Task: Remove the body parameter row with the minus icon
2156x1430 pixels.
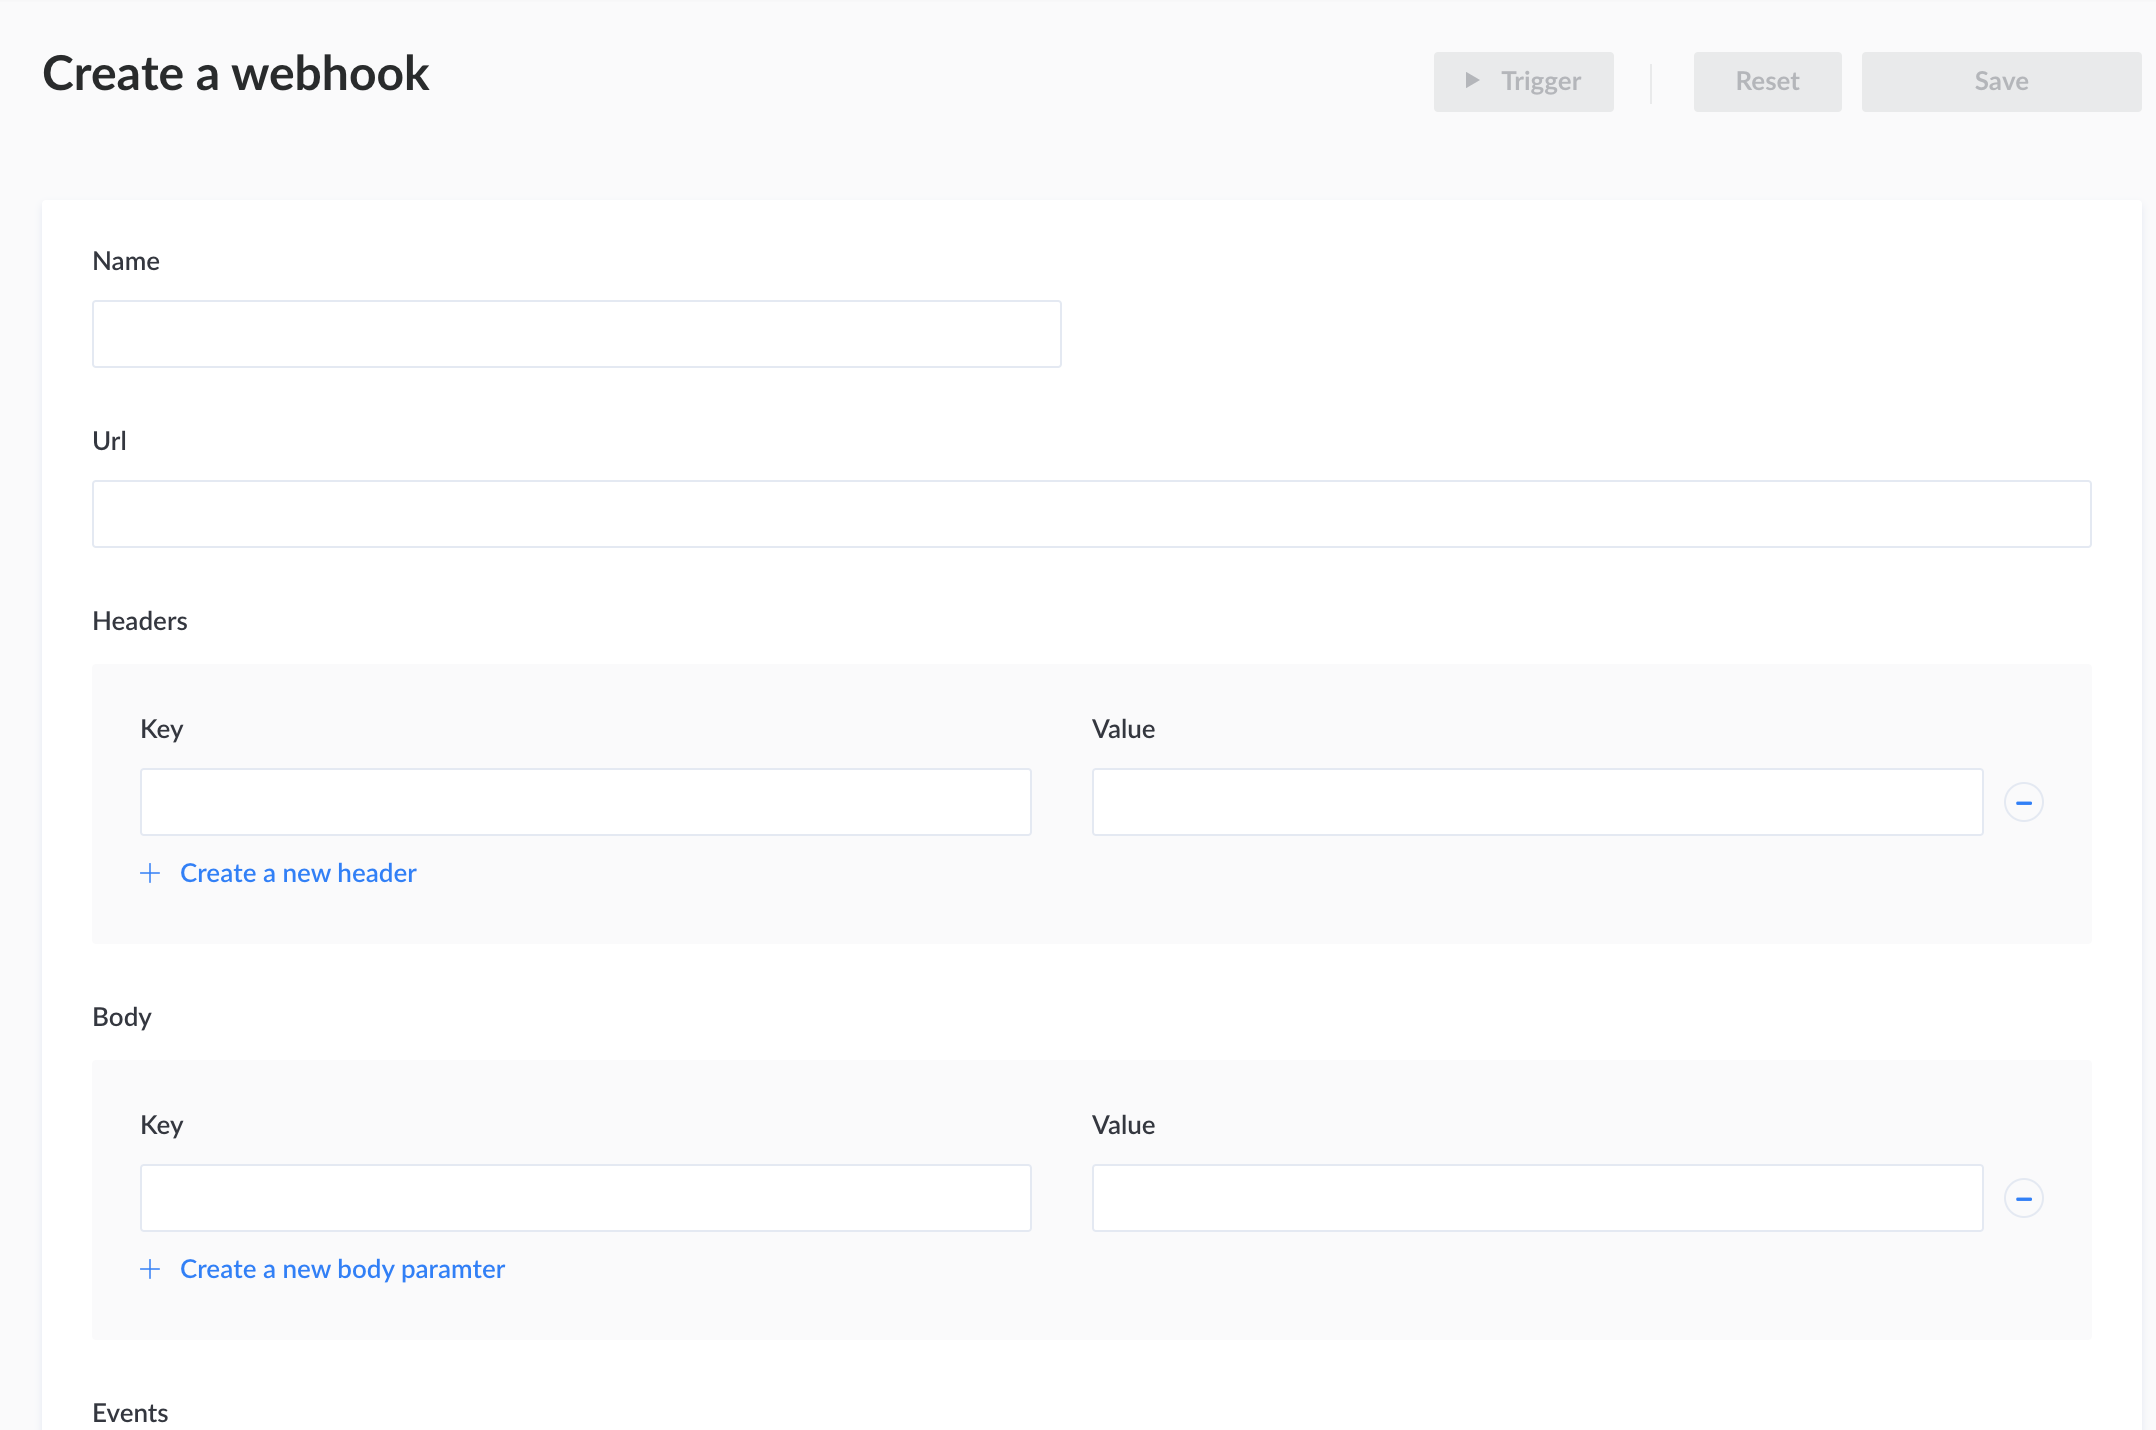Action: [x=2023, y=1199]
